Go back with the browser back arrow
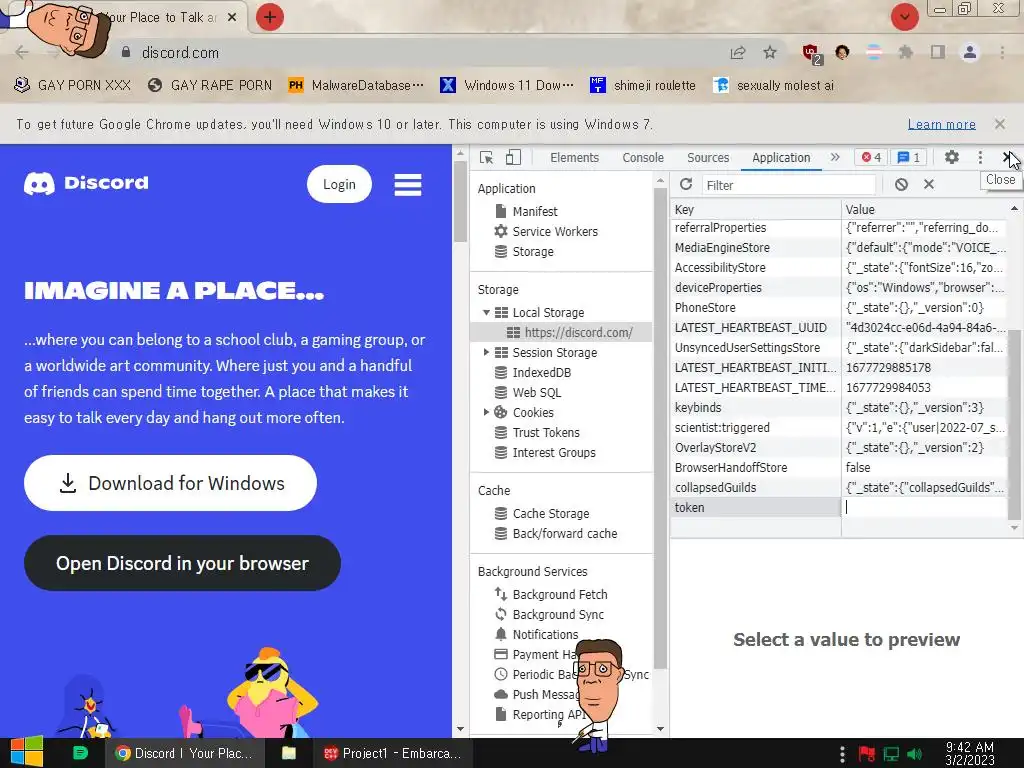Screen dimensions: 1024x768 22,52
